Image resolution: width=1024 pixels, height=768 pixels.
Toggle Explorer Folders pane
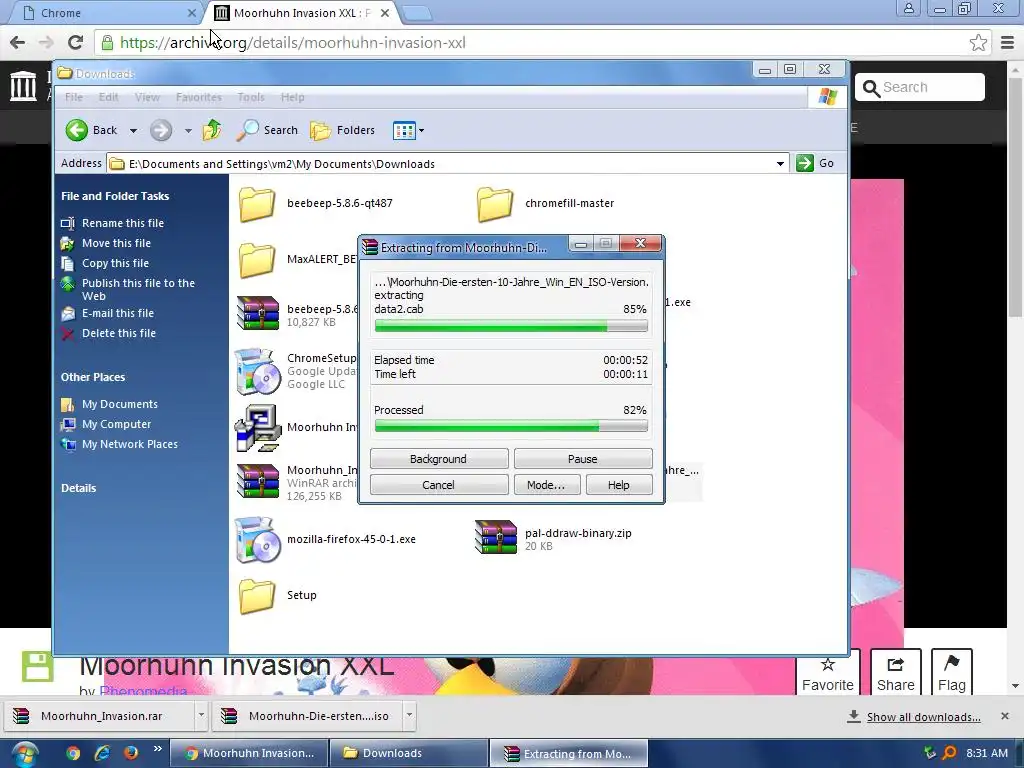click(x=342, y=130)
